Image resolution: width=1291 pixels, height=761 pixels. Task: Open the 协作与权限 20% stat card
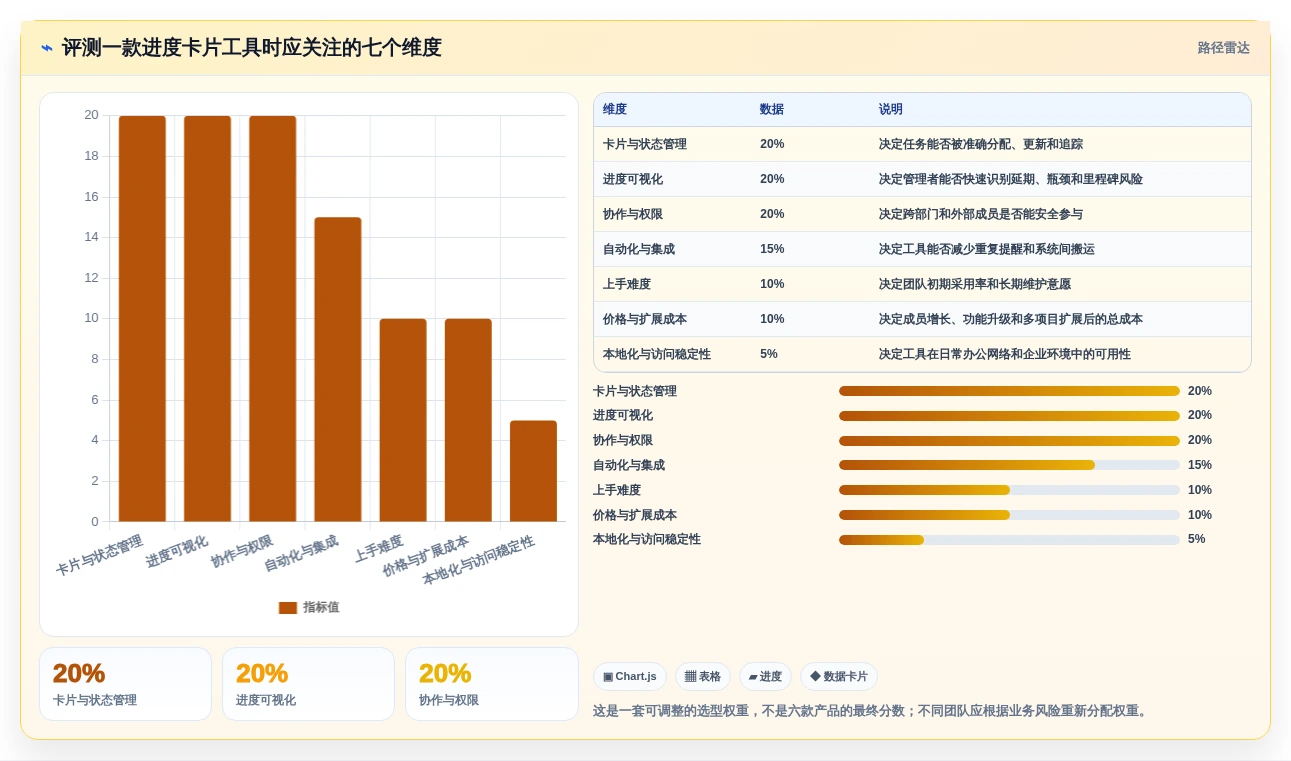(x=492, y=684)
